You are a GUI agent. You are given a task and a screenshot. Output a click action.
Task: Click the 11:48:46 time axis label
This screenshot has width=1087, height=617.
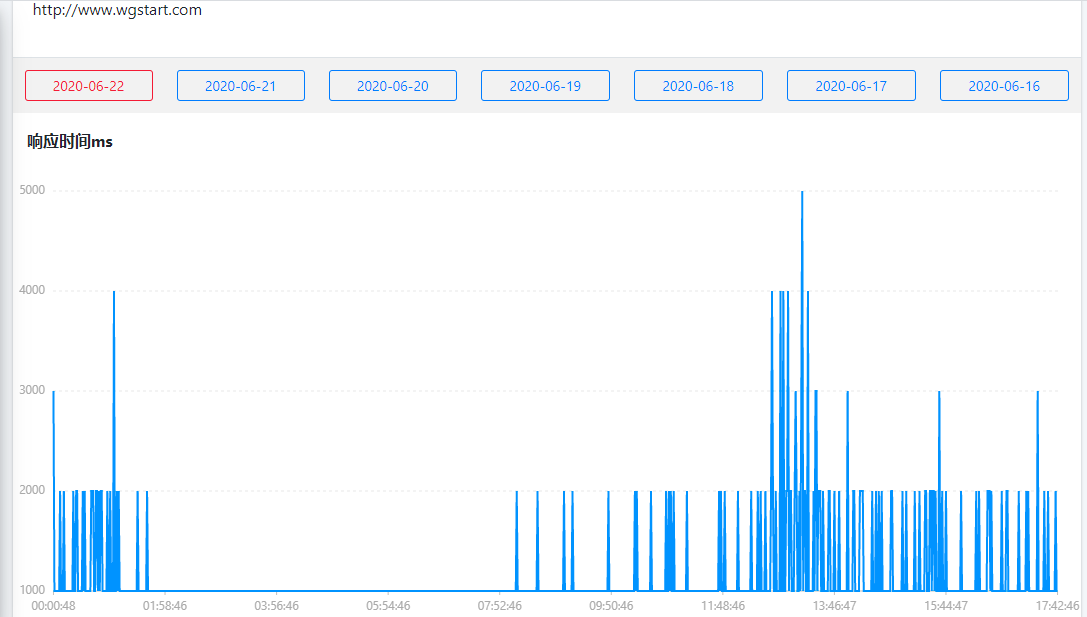tap(723, 605)
